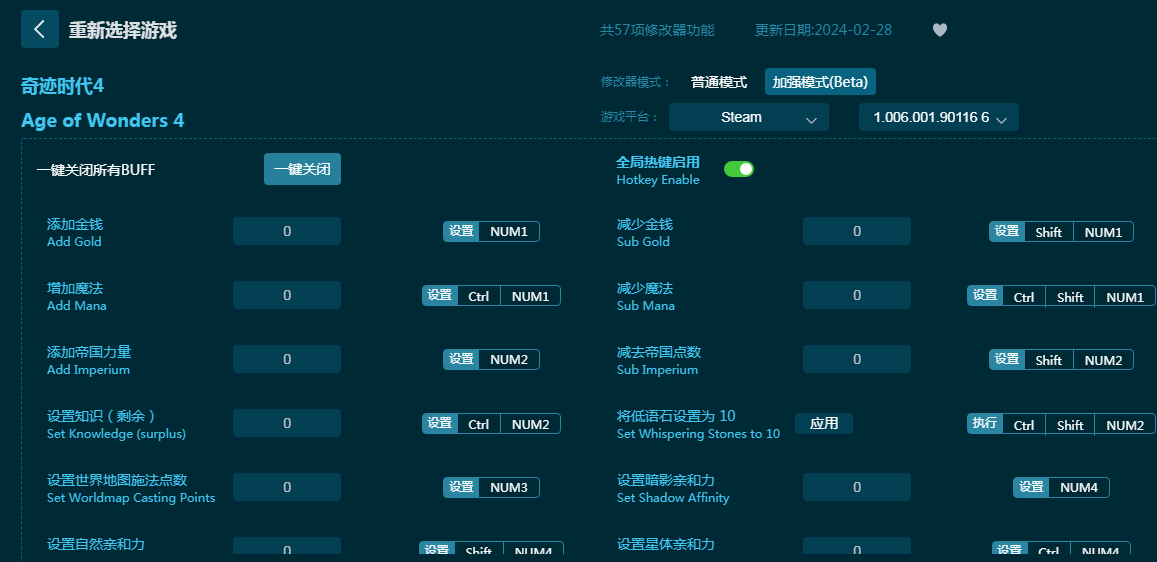The image size is (1157, 562).
Task: Click the 奇迹时代4 game name
Action: click(63, 86)
